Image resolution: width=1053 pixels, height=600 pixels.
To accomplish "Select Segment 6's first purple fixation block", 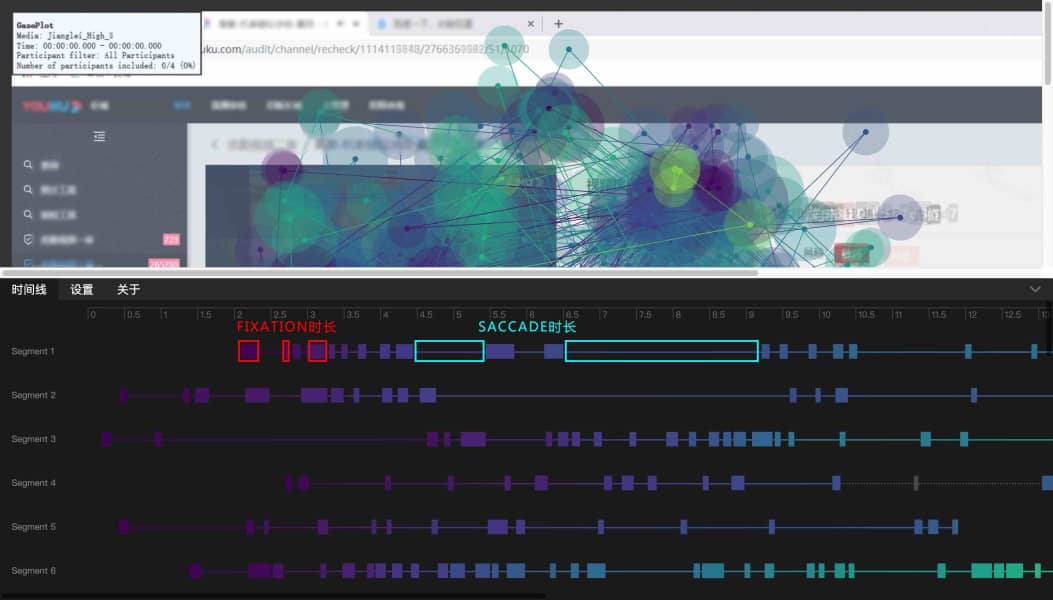I will pos(195,571).
